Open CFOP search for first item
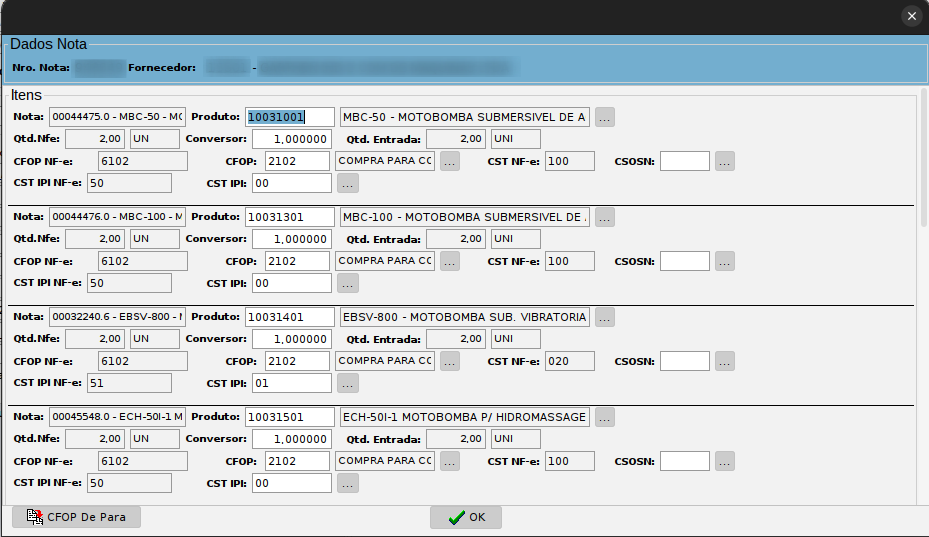 click(449, 161)
